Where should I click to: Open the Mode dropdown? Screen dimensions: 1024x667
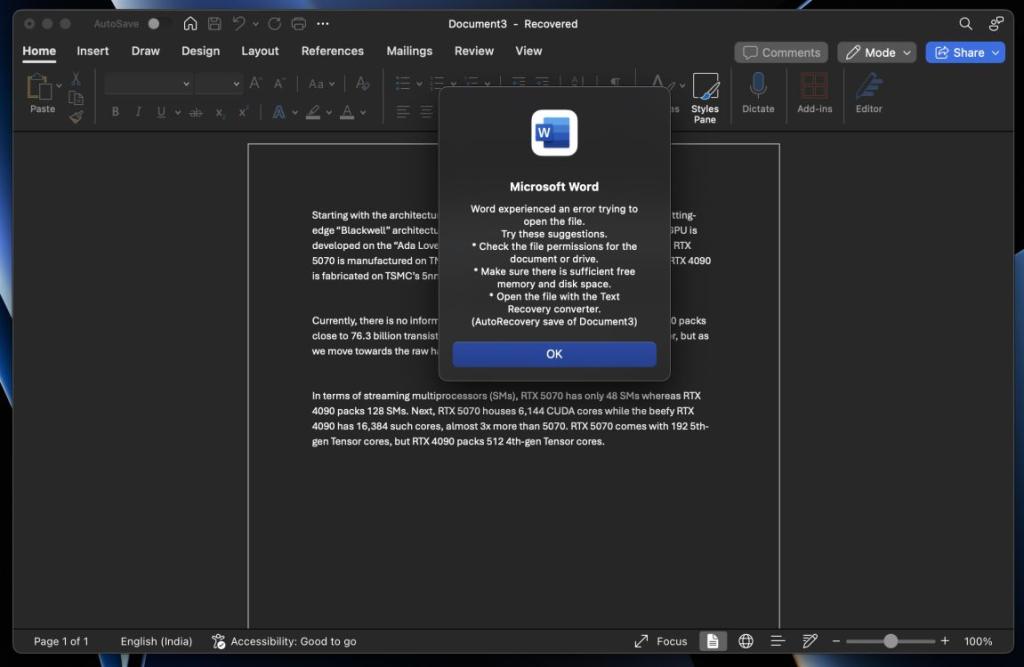[x=876, y=52]
